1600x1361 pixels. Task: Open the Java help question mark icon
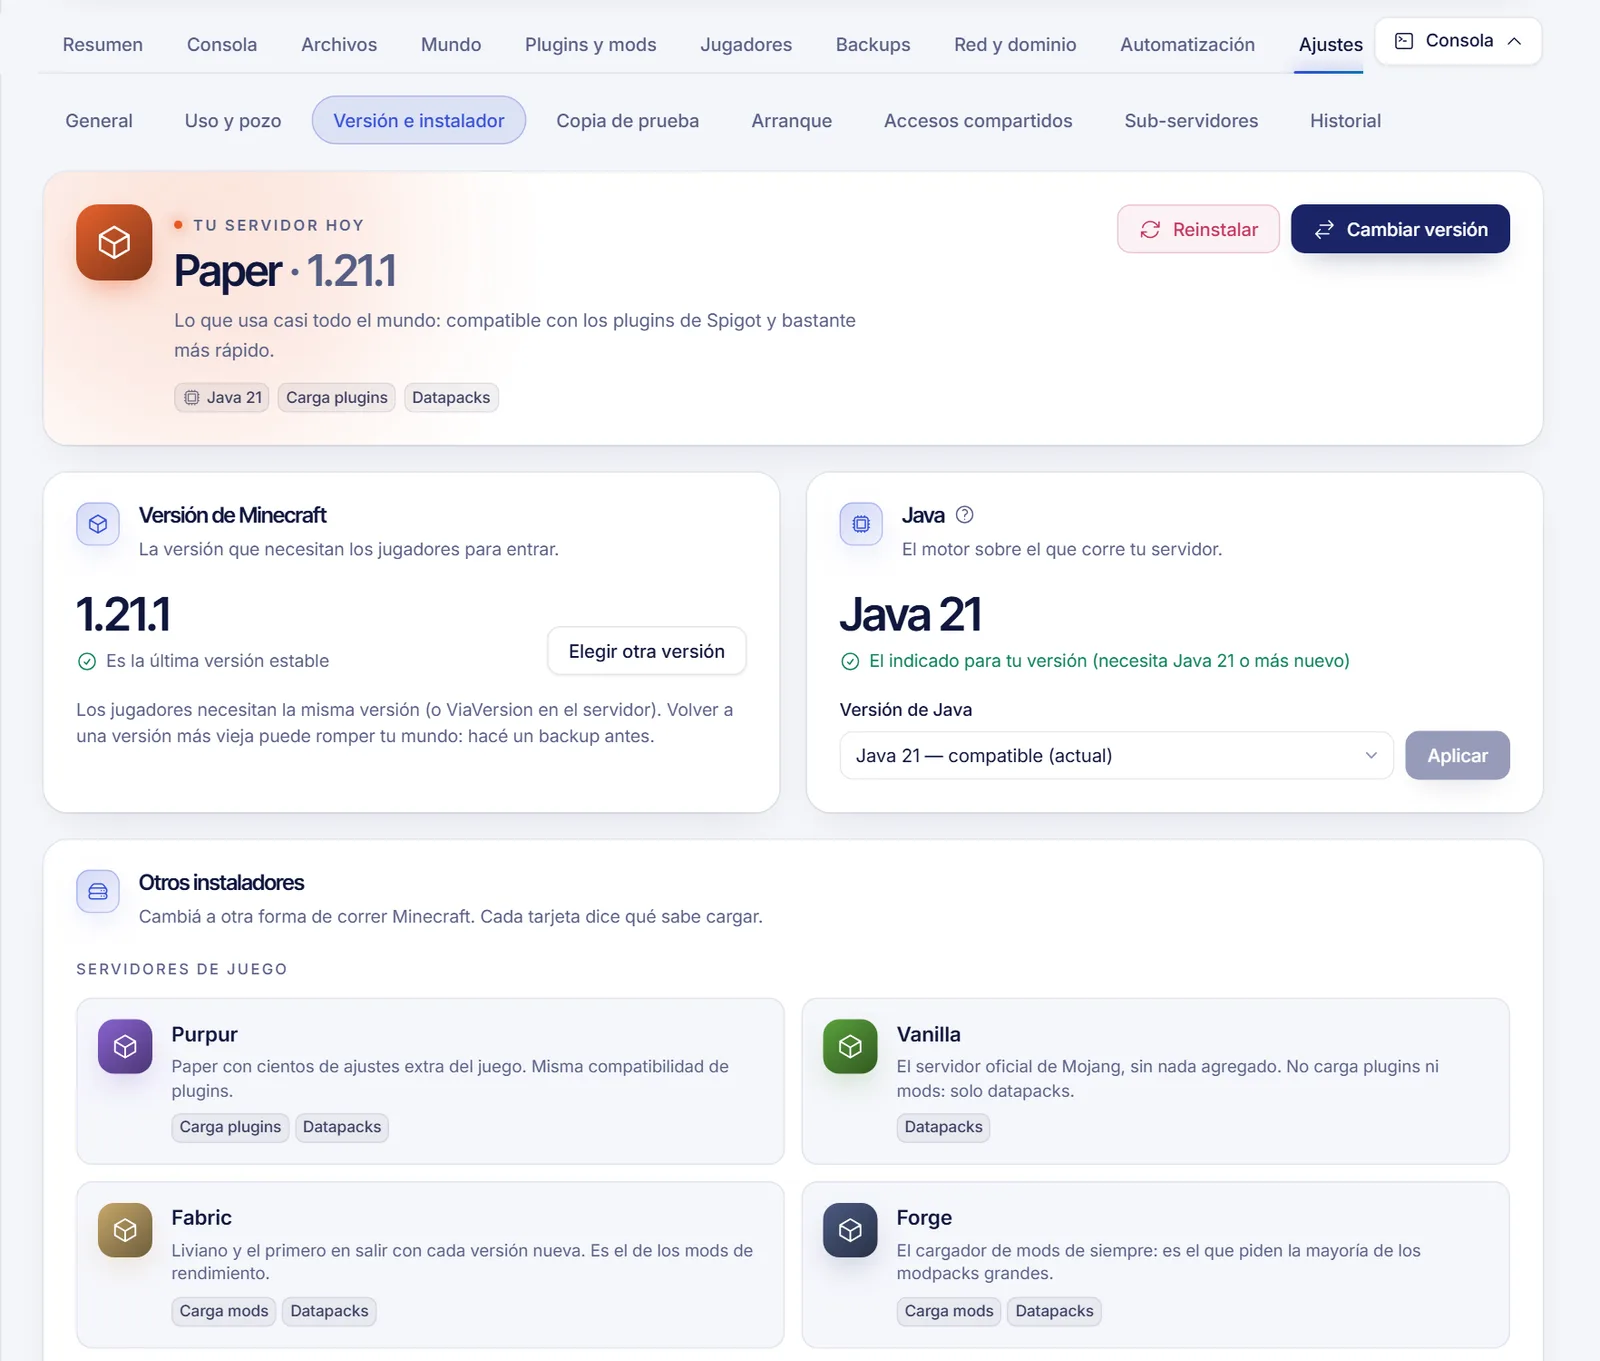[965, 515]
